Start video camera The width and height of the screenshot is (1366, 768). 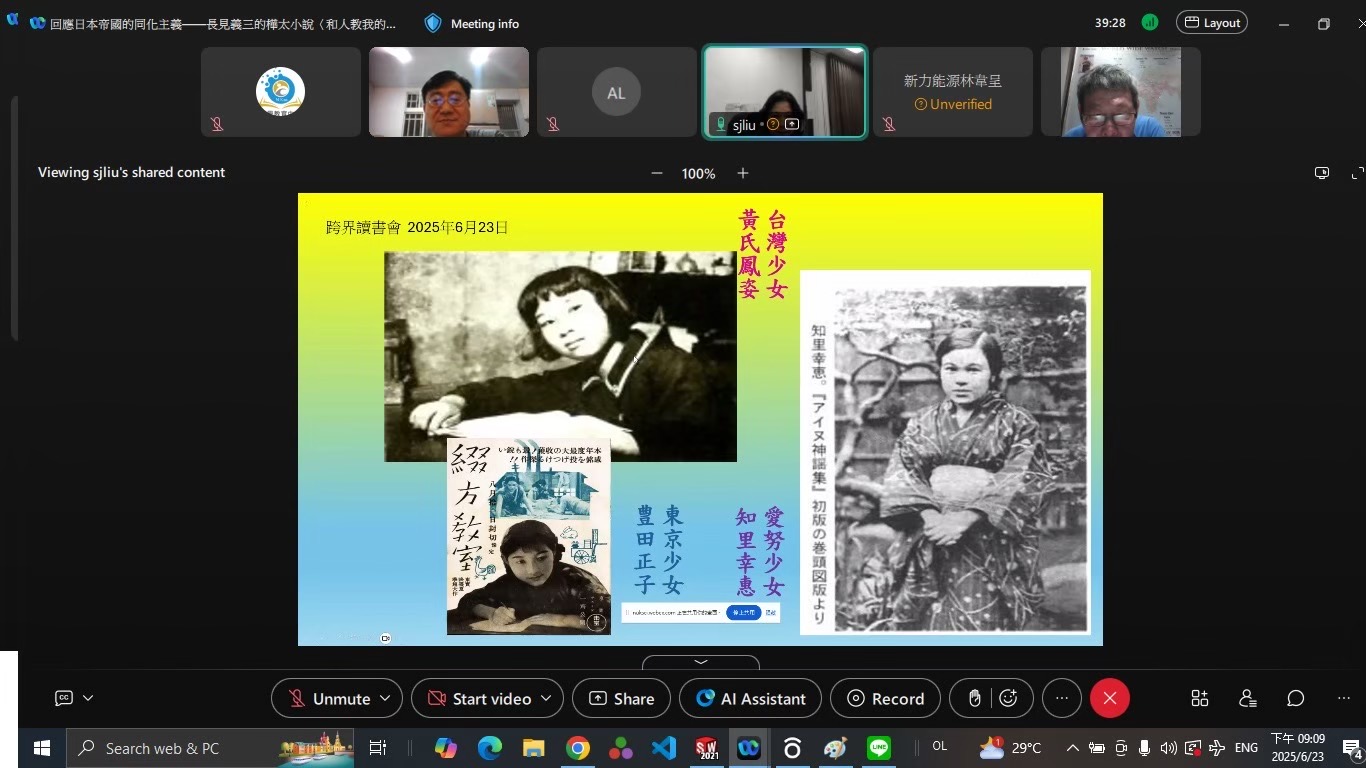click(x=479, y=699)
